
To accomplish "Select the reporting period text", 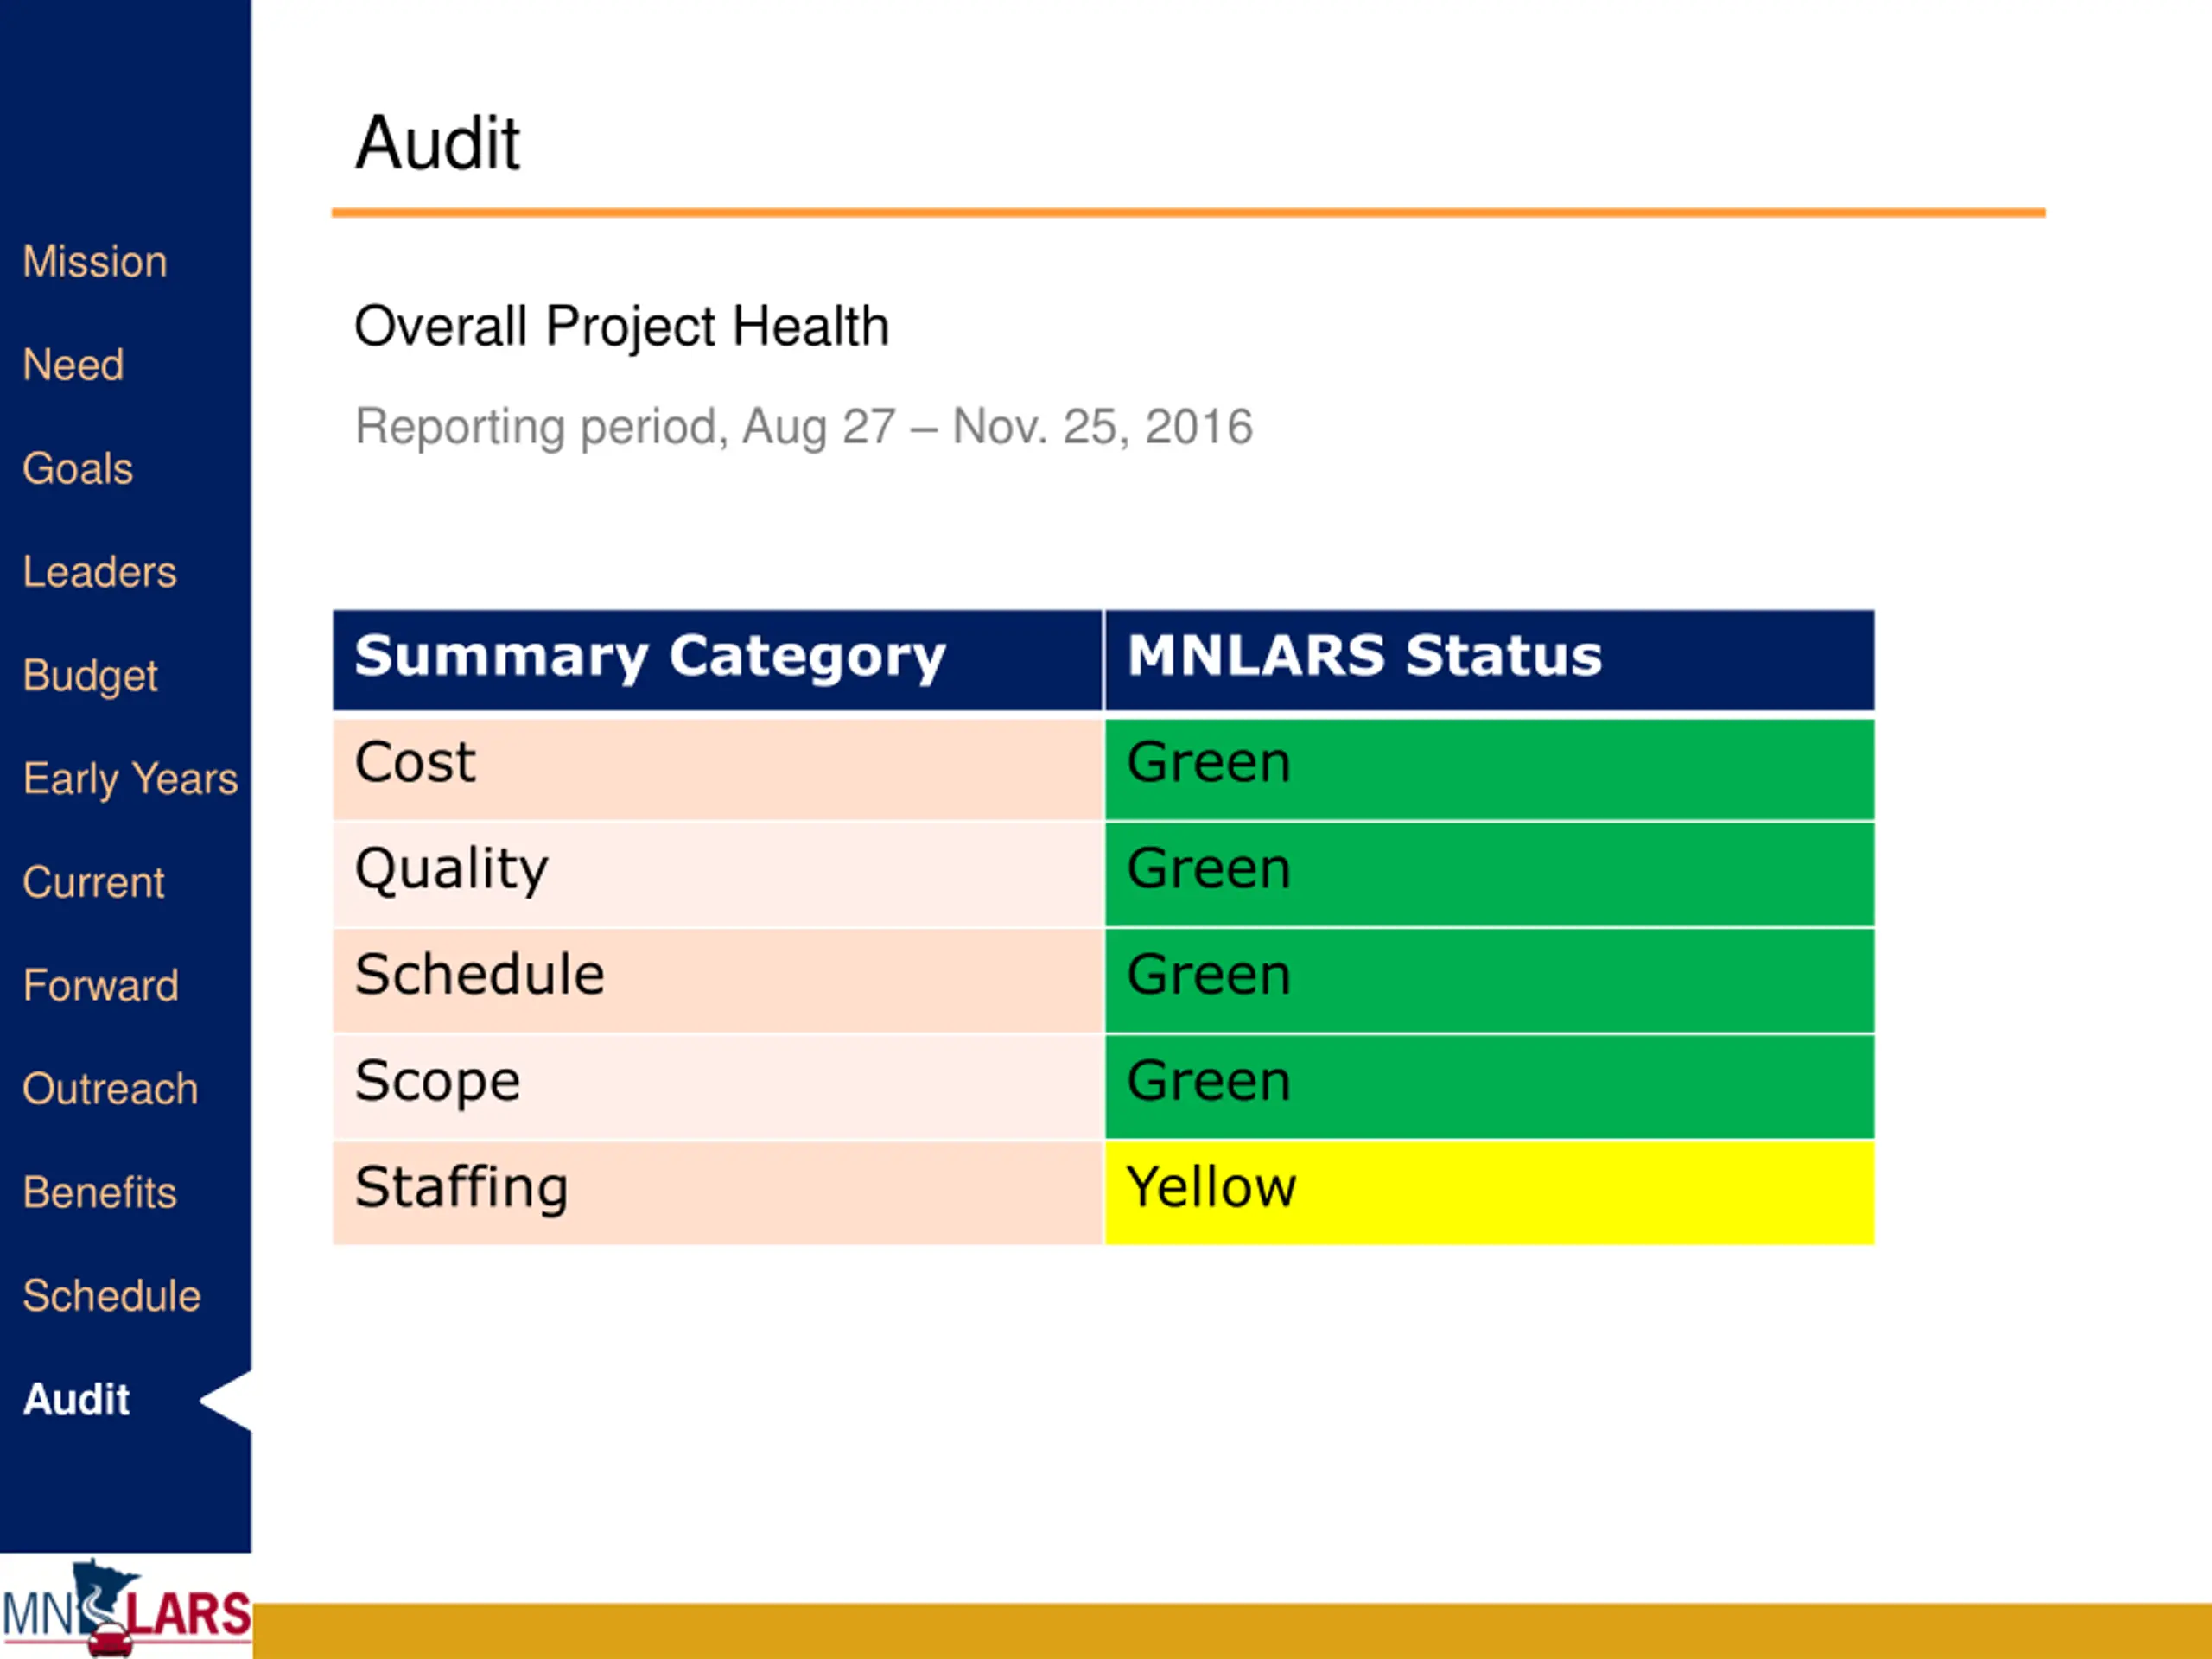I will 804,427.
